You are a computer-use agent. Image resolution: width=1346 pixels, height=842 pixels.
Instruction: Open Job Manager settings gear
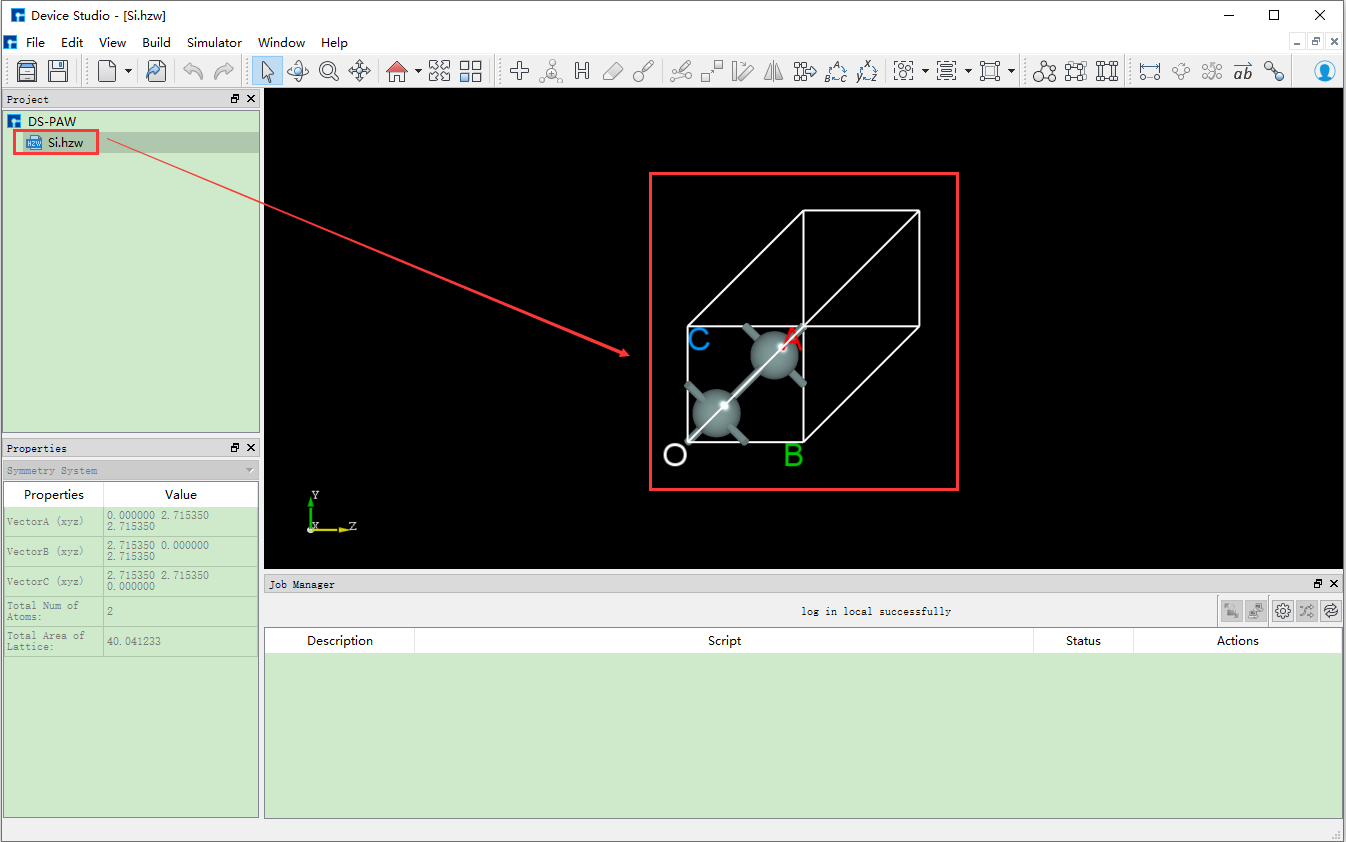pyautogui.click(x=1283, y=610)
